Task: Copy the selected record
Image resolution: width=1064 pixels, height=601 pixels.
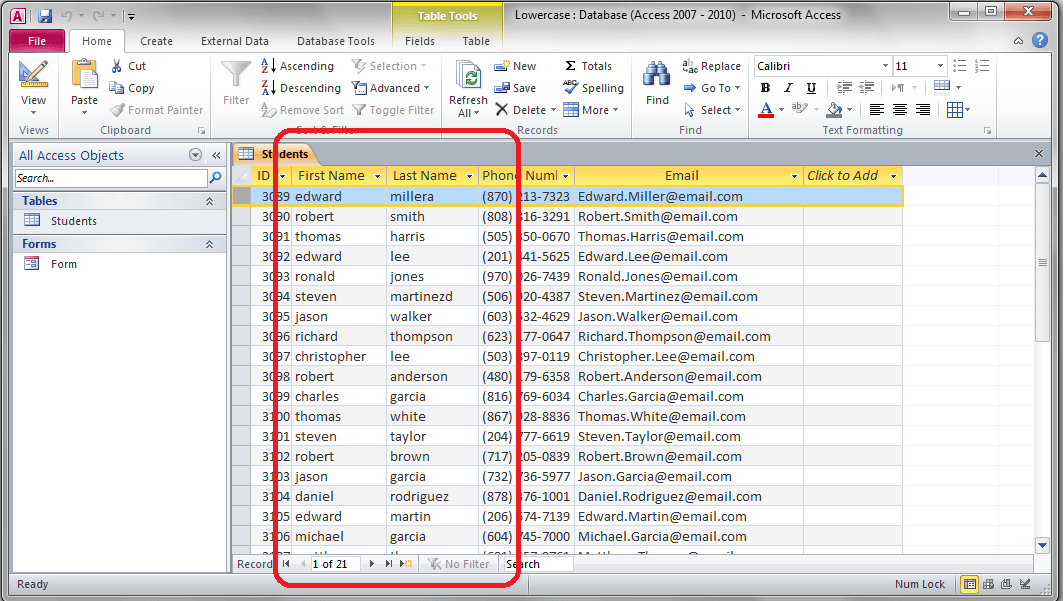Action: pos(132,88)
